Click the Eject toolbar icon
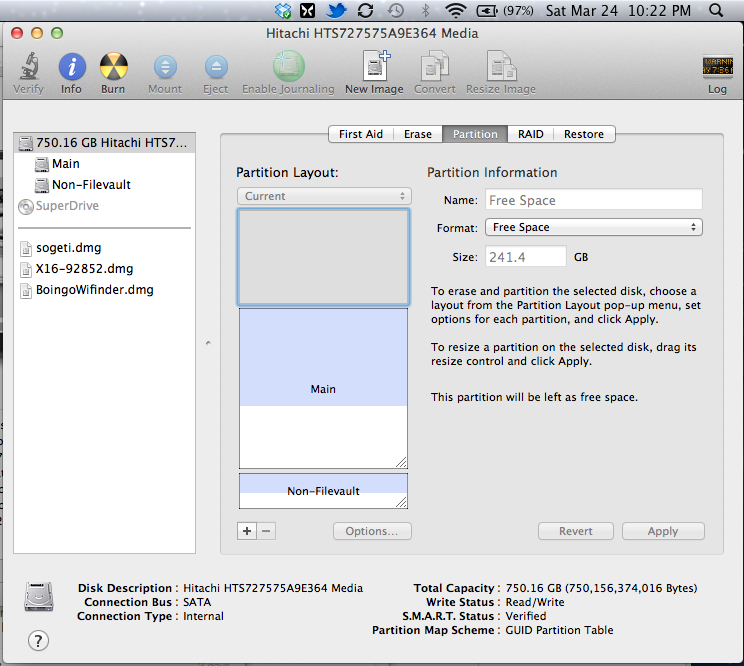 tap(216, 67)
